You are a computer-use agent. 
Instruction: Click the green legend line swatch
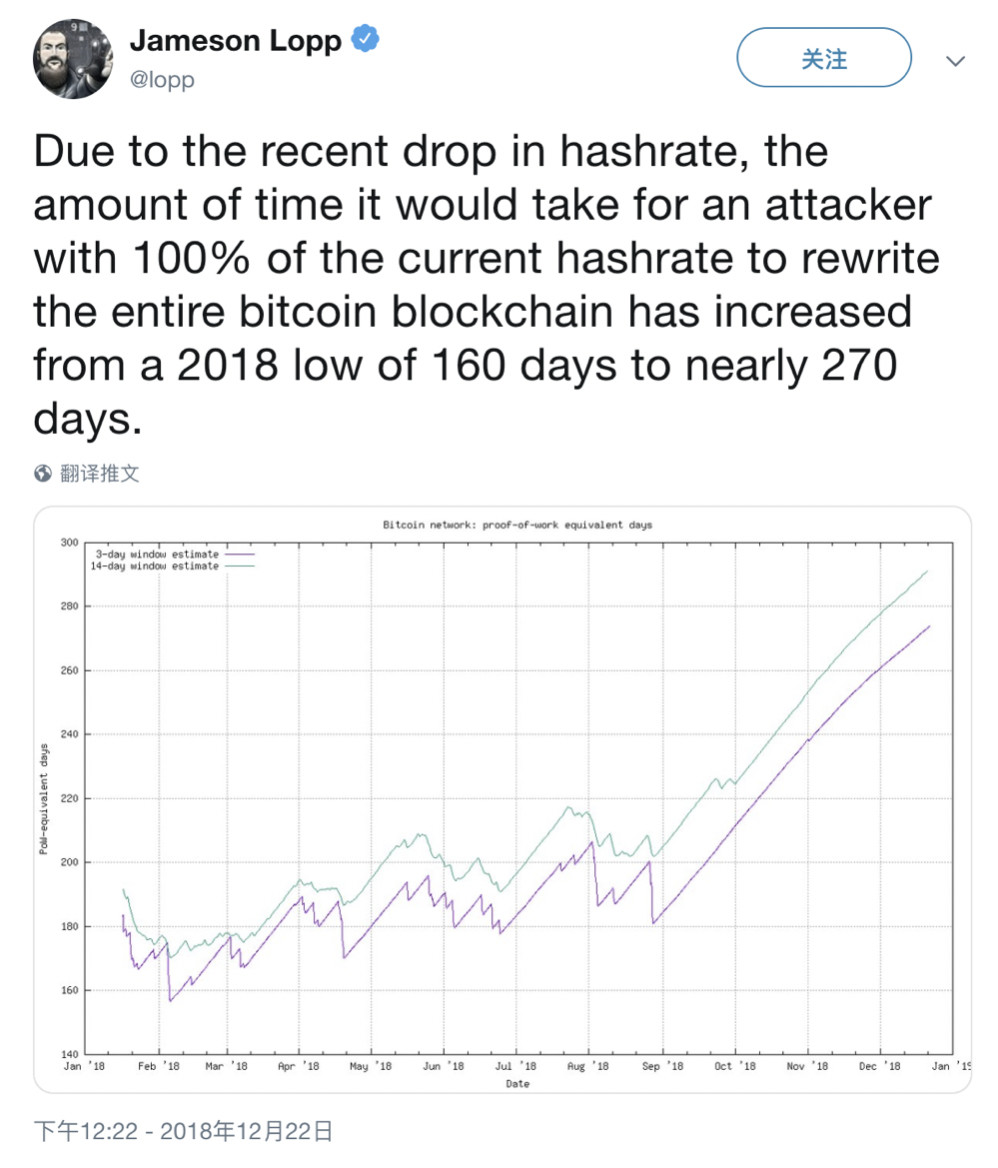[x=240, y=565]
